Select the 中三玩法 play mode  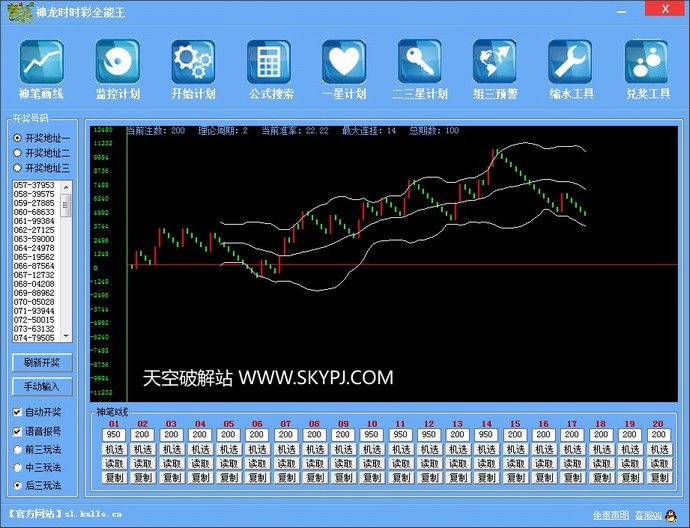(17, 467)
